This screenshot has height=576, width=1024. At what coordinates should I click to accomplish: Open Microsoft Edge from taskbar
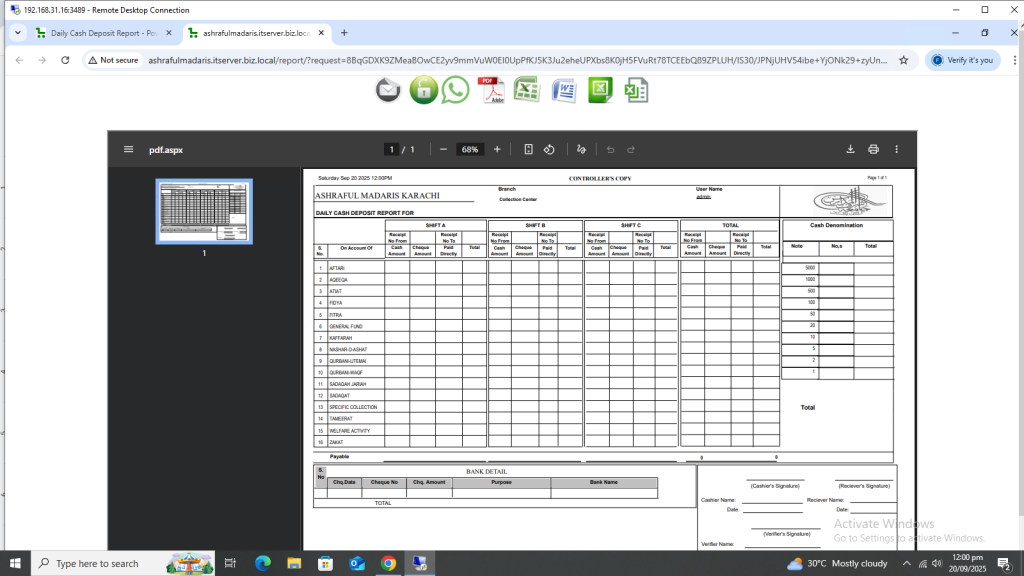[263, 563]
